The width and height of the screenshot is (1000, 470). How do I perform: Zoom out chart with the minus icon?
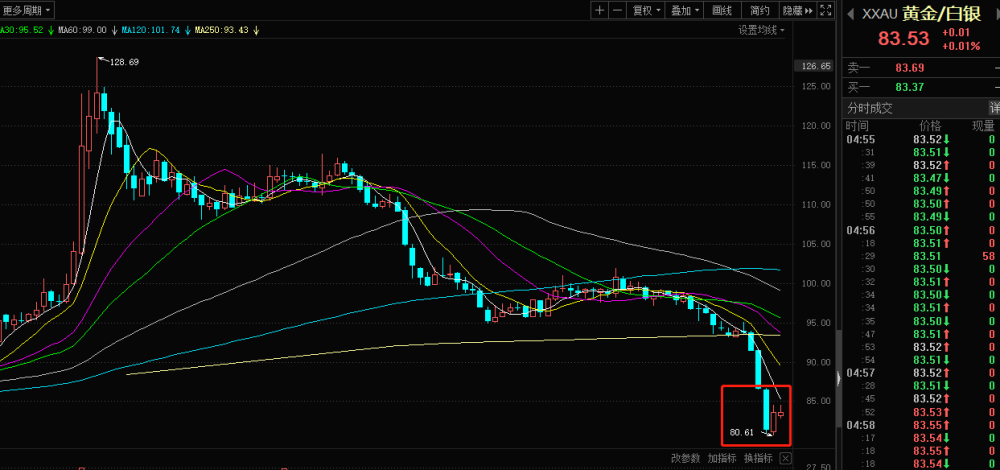[617, 10]
